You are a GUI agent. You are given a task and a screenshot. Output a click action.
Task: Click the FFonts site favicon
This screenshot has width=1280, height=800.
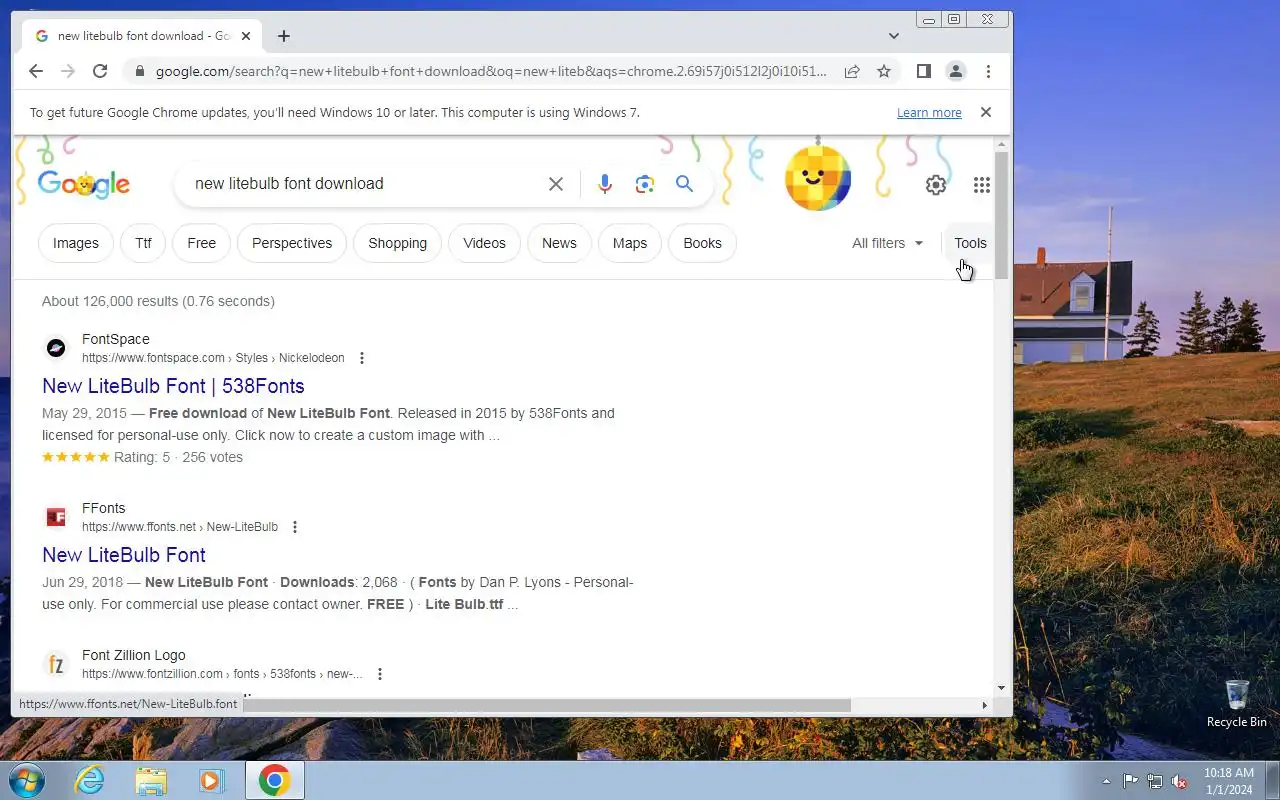pyautogui.click(x=56, y=517)
